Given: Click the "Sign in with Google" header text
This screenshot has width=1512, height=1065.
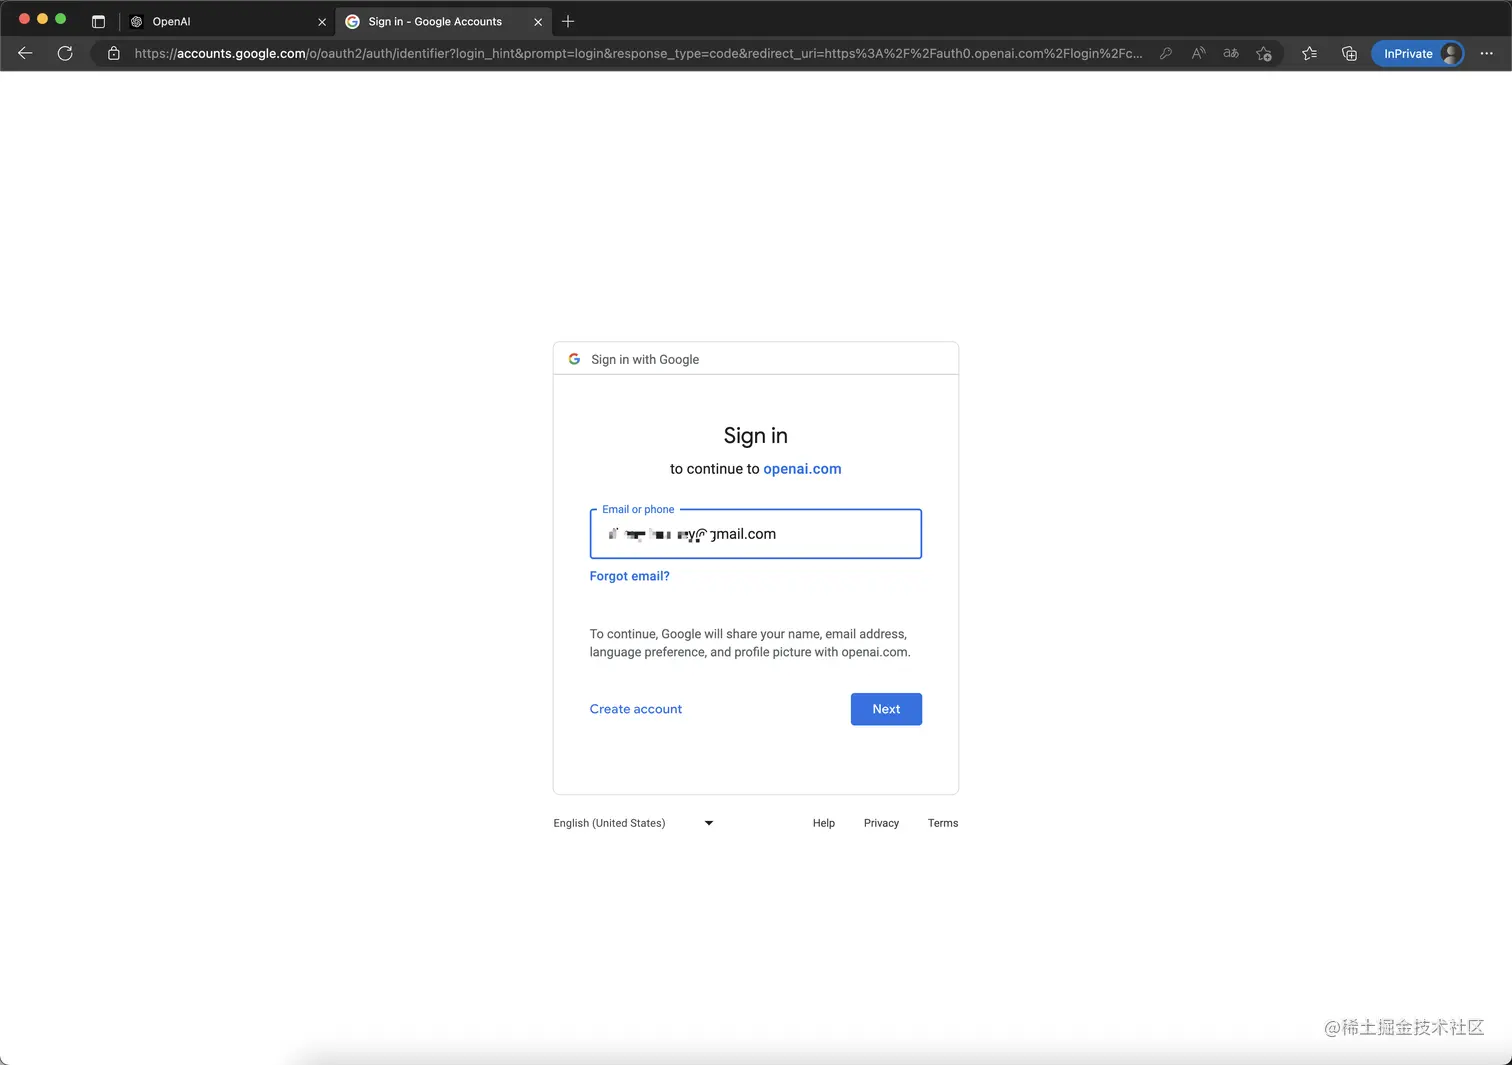Looking at the screenshot, I should click(645, 359).
